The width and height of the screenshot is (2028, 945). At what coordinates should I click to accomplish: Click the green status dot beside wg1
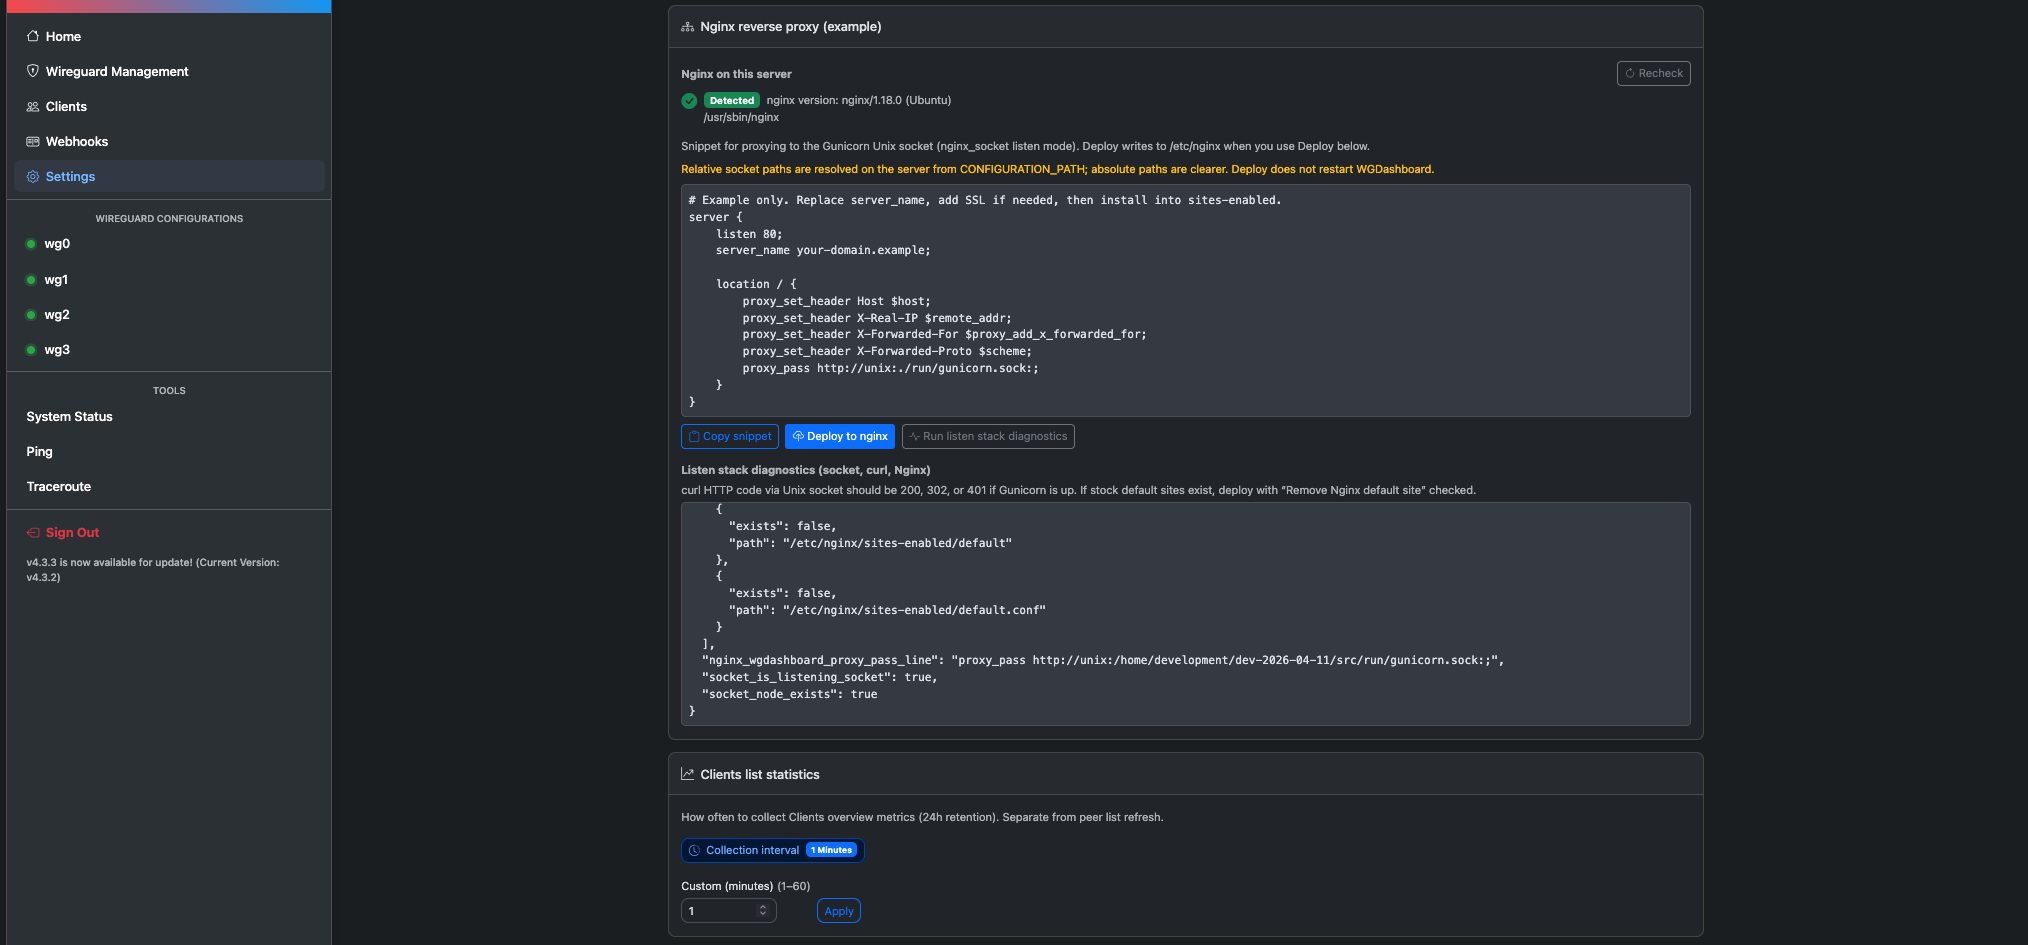[31, 280]
